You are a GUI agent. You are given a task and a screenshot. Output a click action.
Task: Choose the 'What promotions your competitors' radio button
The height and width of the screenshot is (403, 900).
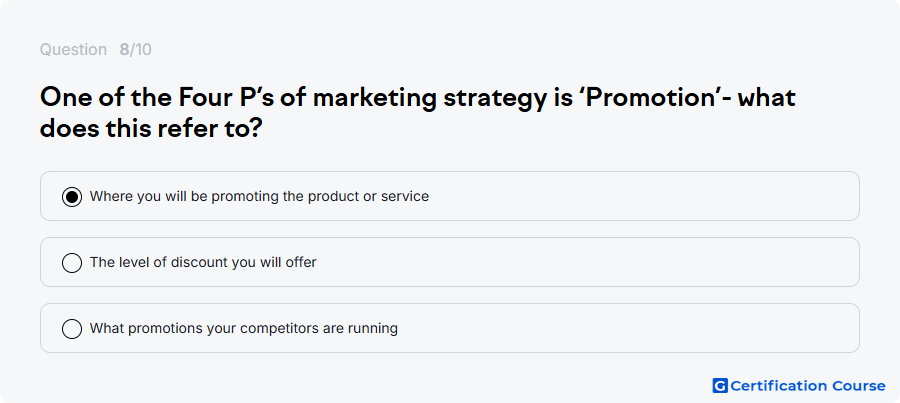tap(72, 329)
